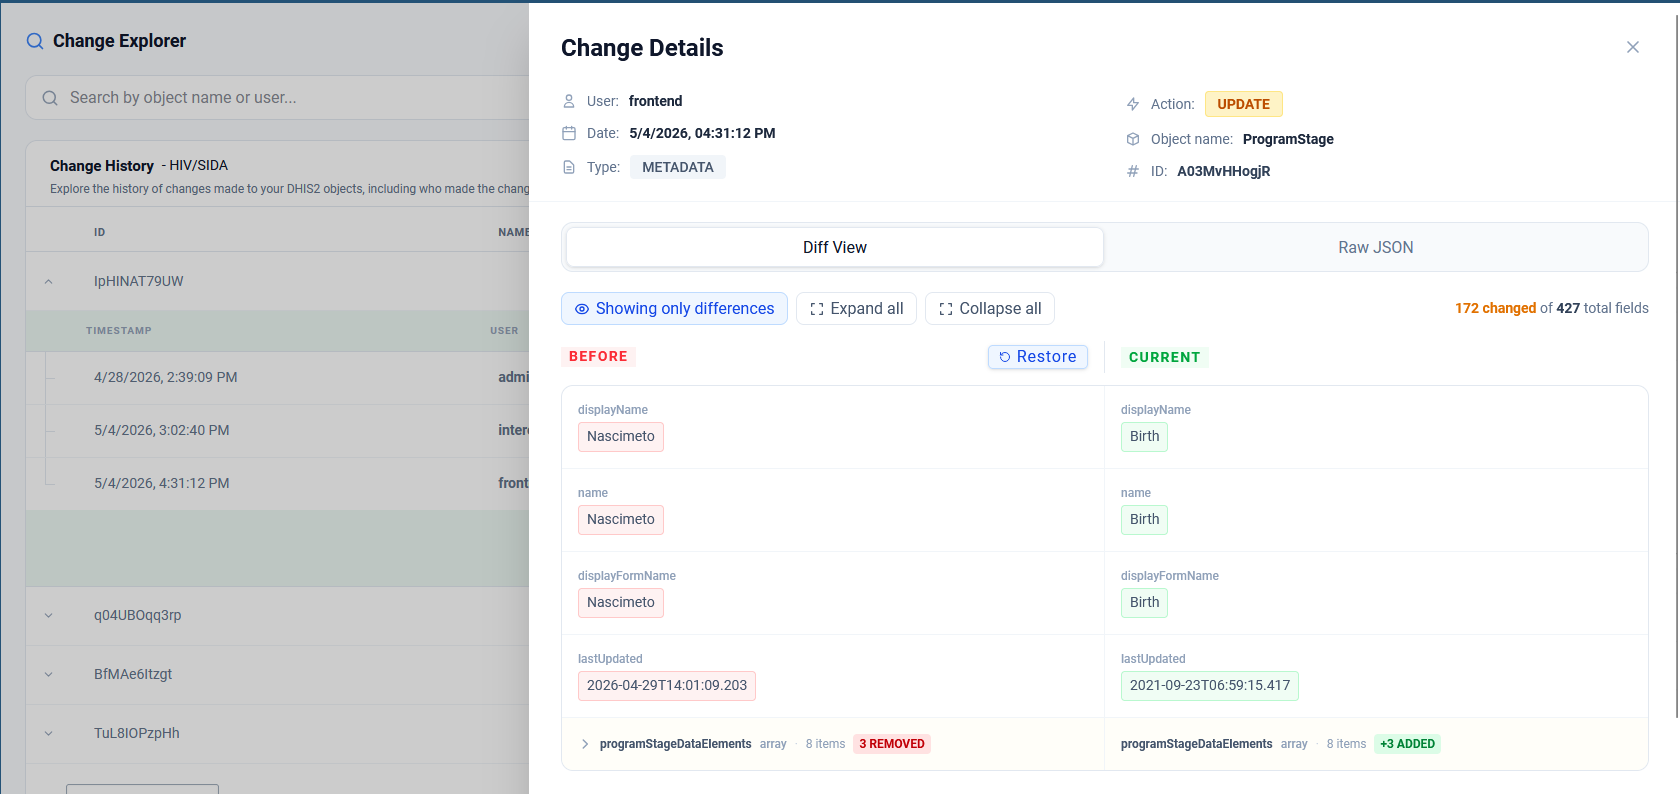The height and width of the screenshot is (794, 1680).
Task: Click the current name field value Birth
Action: [x=1144, y=520]
